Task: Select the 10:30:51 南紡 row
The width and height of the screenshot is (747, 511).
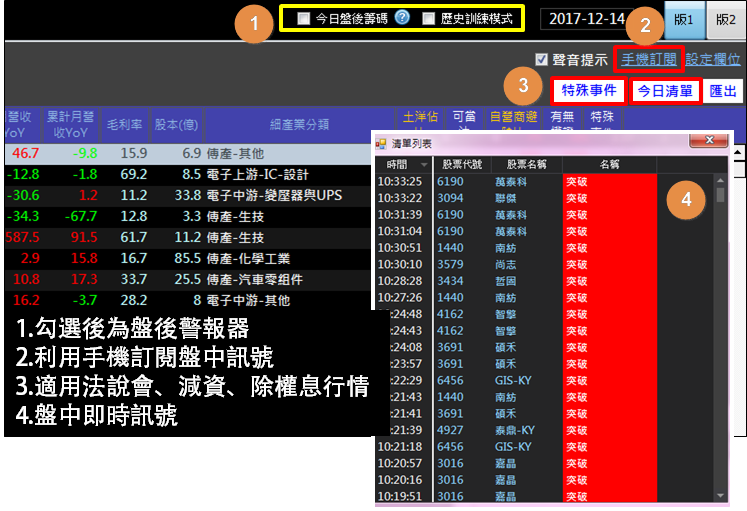Action: tap(545, 248)
